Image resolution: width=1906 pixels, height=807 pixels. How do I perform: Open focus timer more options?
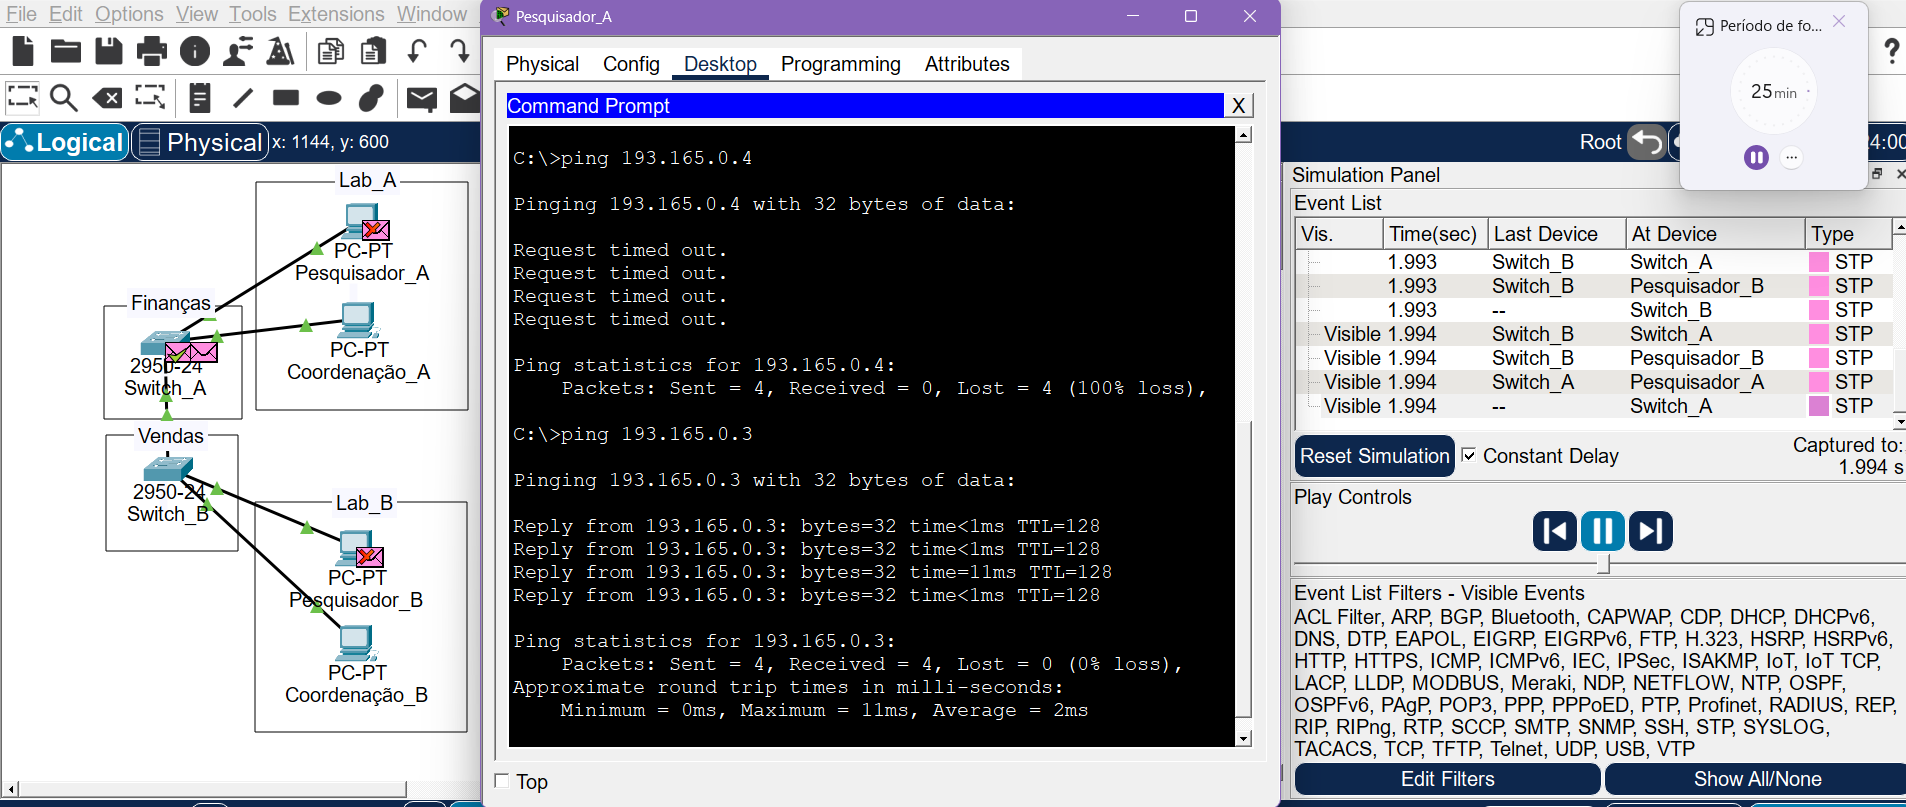click(1792, 157)
